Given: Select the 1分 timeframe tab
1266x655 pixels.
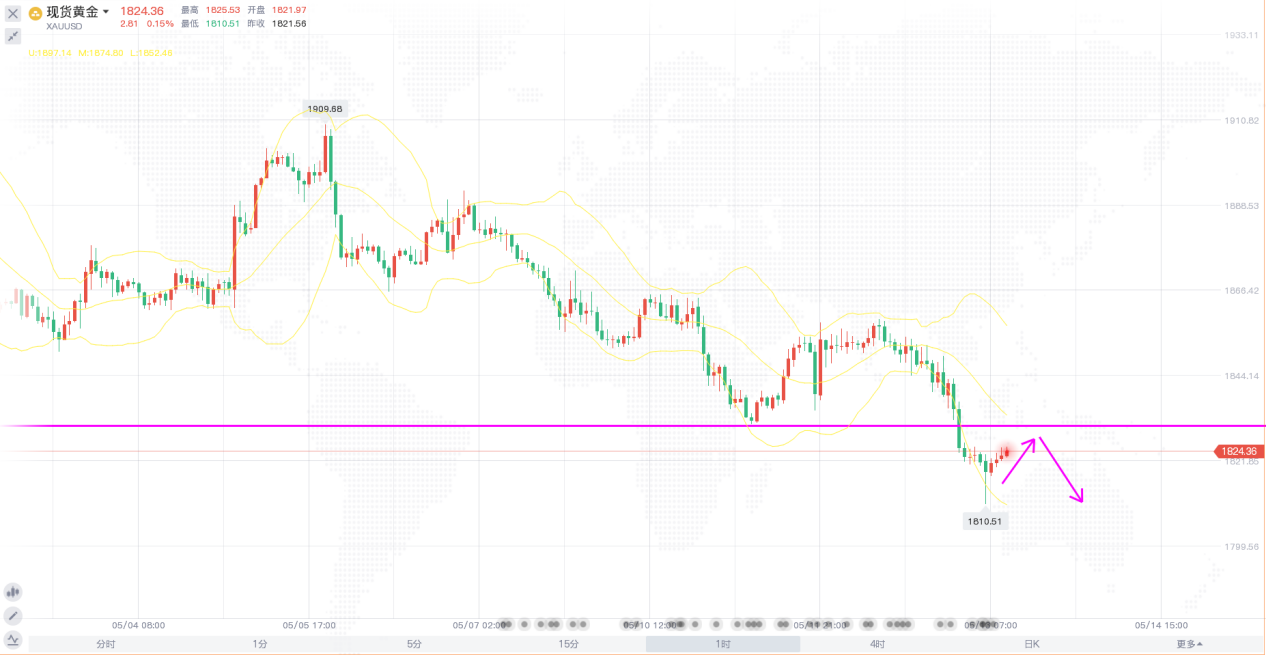Looking at the screenshot, I should click(x=260, y=644).
